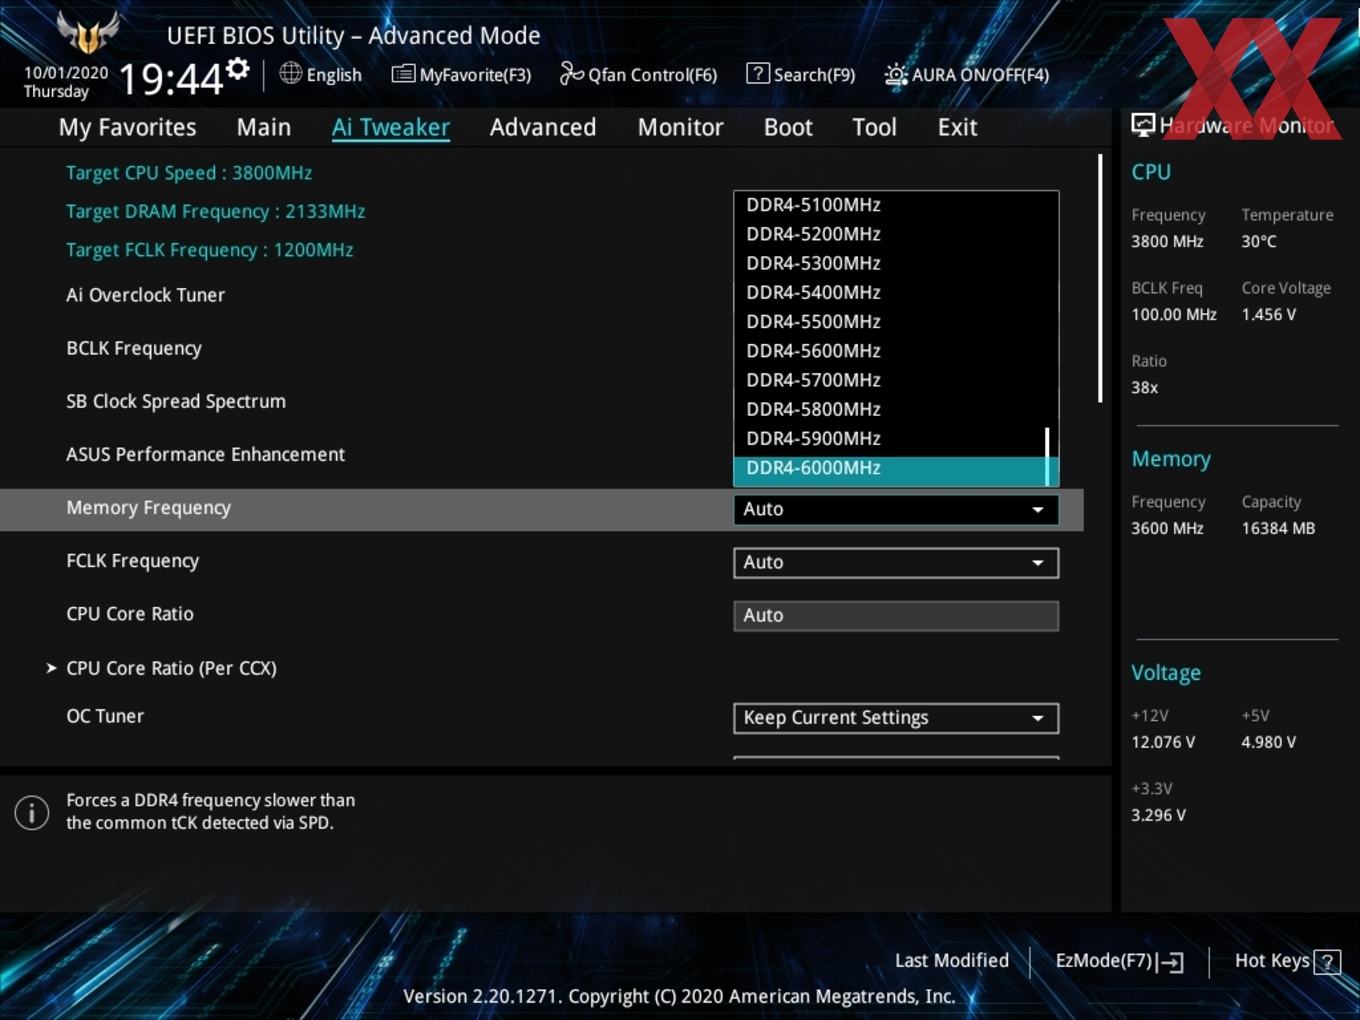Click the main settings page scrollbar
This screenshot has width=1360, height=1020.
click(1100, 278)
